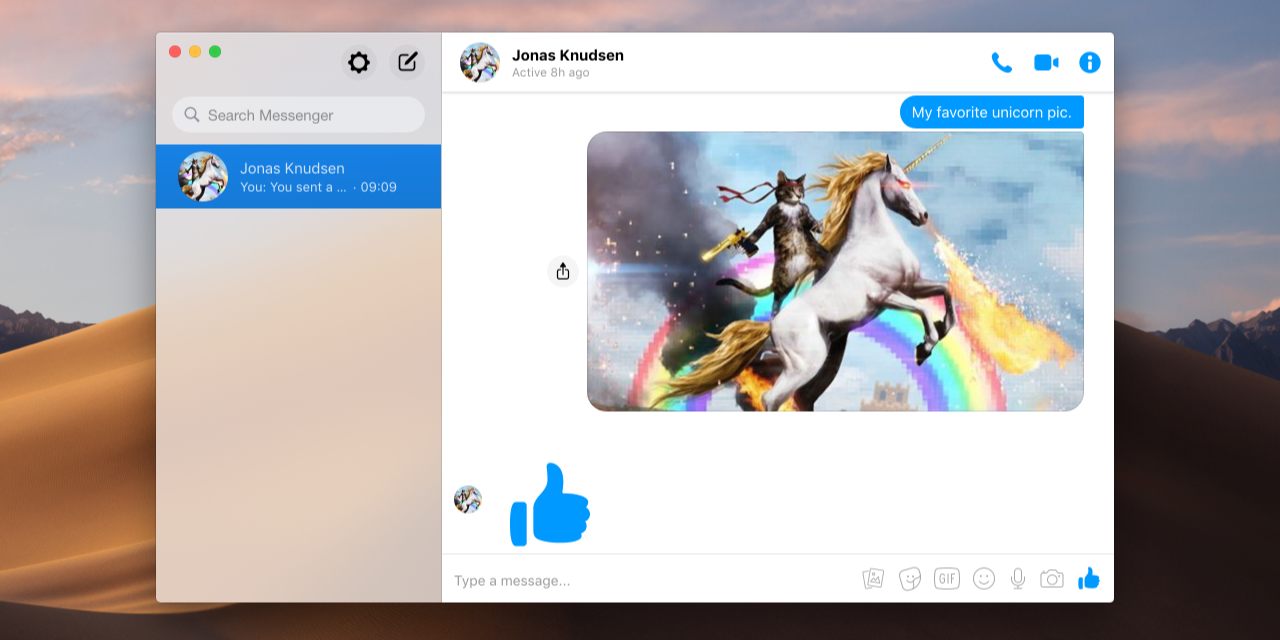Click the 'Active 8h ago' status text
The height and width of the screenshot is (640, 1280).
551,73
